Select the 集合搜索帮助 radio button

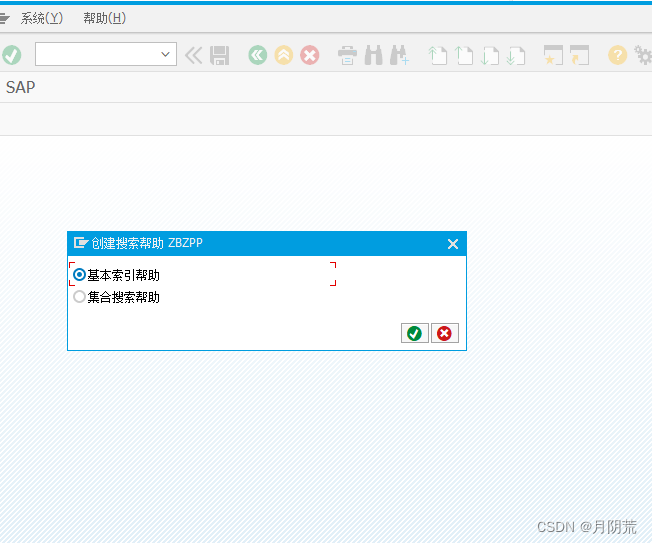pos(79,297)
